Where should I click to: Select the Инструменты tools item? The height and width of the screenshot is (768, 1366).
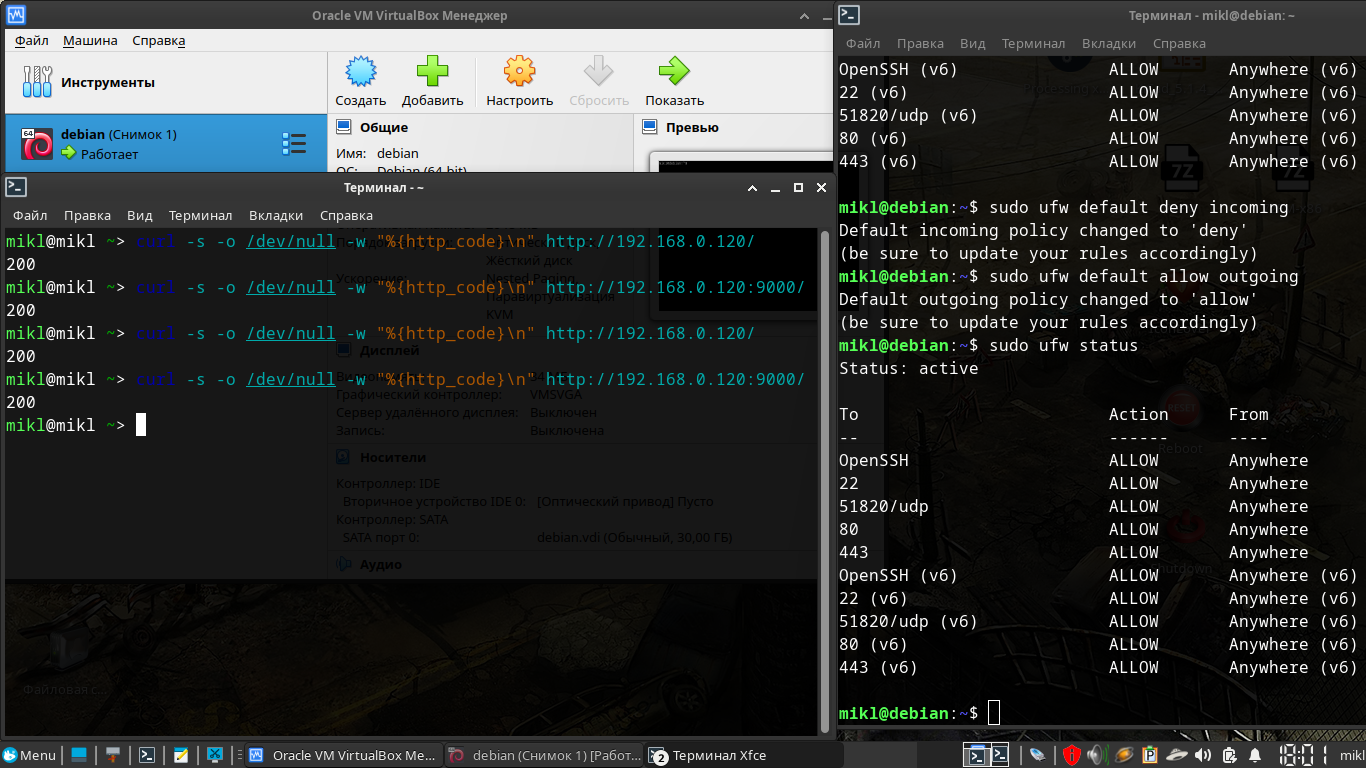(107, 82)
